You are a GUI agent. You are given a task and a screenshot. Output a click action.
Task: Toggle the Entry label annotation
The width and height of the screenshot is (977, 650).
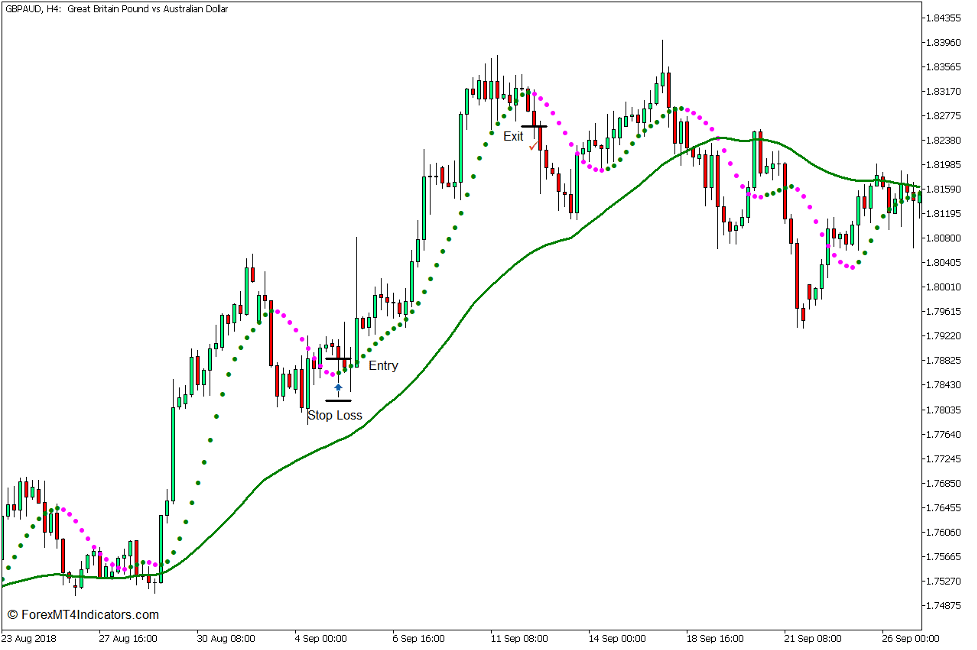(x=384, y=365)
